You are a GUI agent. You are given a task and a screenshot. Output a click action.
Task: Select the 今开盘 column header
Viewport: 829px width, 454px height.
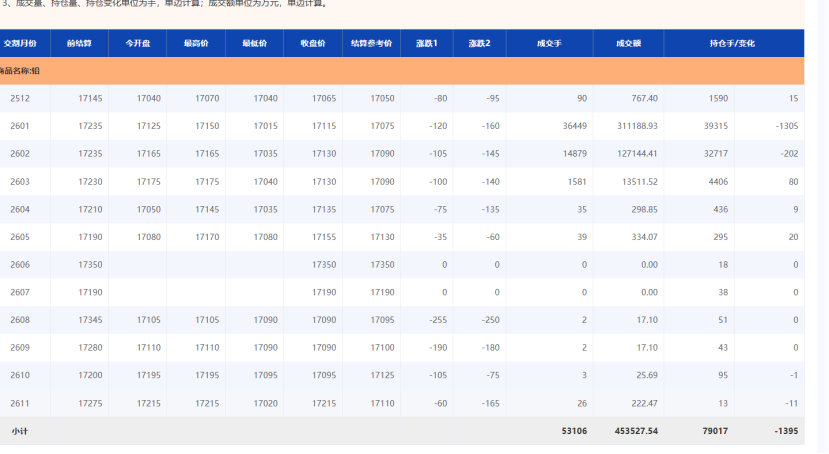point(138,44)
